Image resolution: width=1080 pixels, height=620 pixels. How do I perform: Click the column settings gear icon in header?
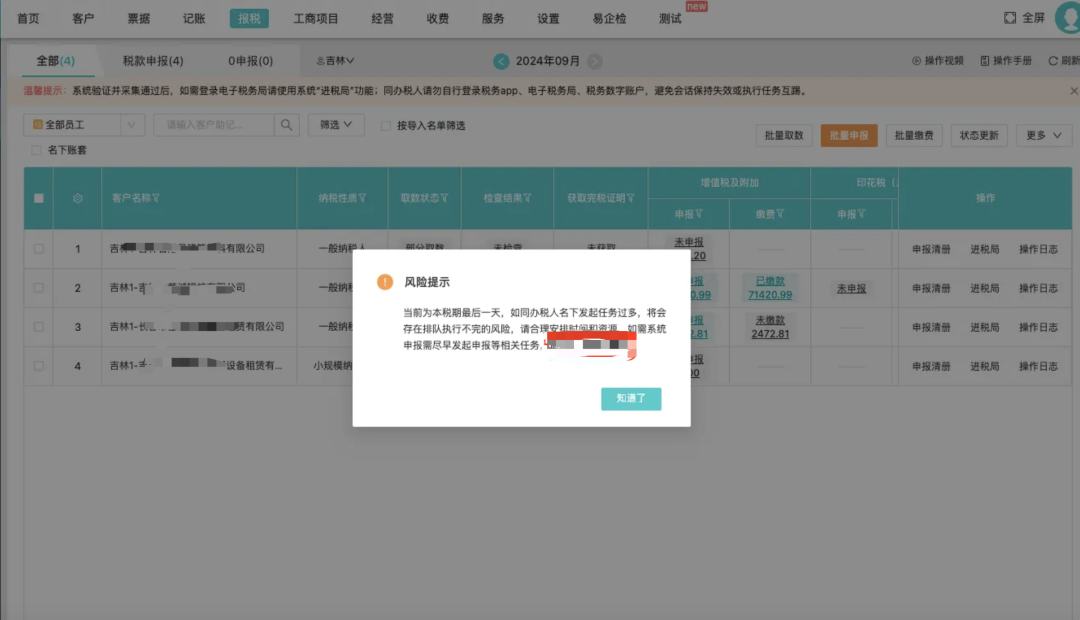pos(78,198)
